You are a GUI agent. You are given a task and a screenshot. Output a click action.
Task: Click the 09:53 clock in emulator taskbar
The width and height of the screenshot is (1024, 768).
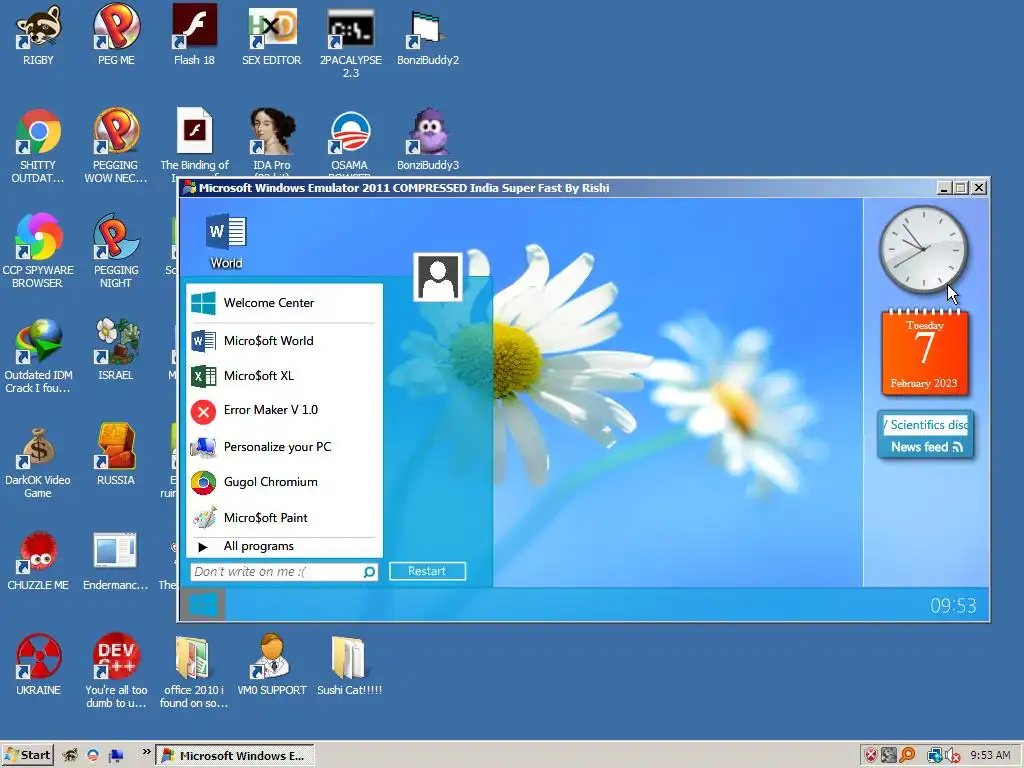click(953, 606)
